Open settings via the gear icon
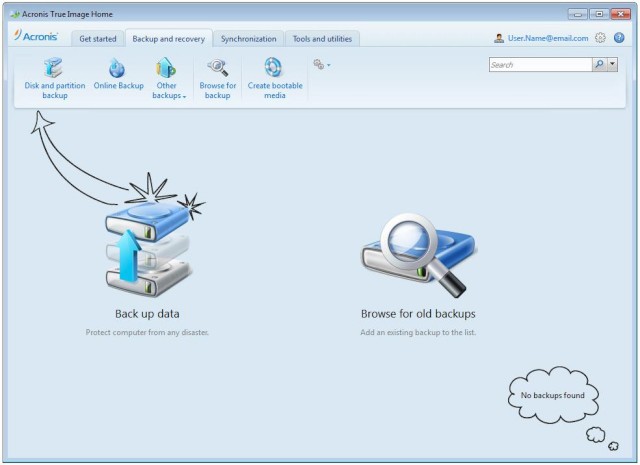 pyautogui.click(x=600, y=38)
